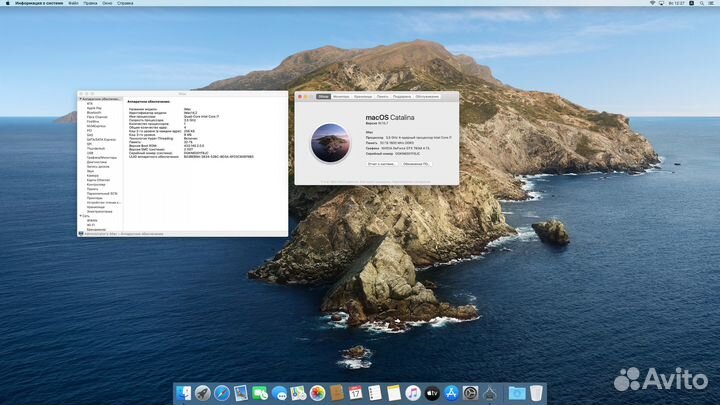Click the Обновление ПО button
Viewport: 720px width, 405px height.
[416, 164]
